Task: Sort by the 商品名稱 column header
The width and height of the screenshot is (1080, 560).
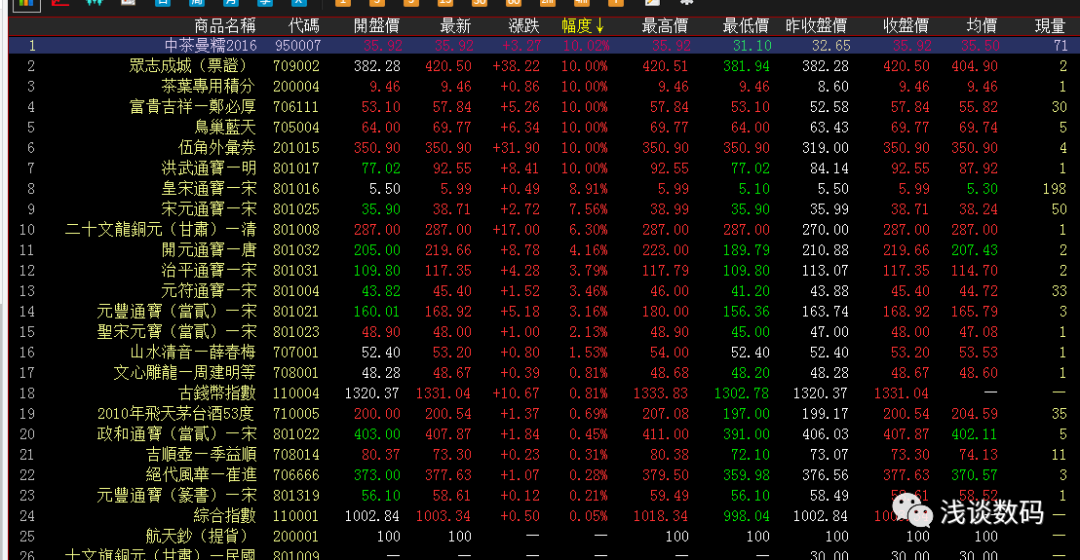Action: click(225, 26)
